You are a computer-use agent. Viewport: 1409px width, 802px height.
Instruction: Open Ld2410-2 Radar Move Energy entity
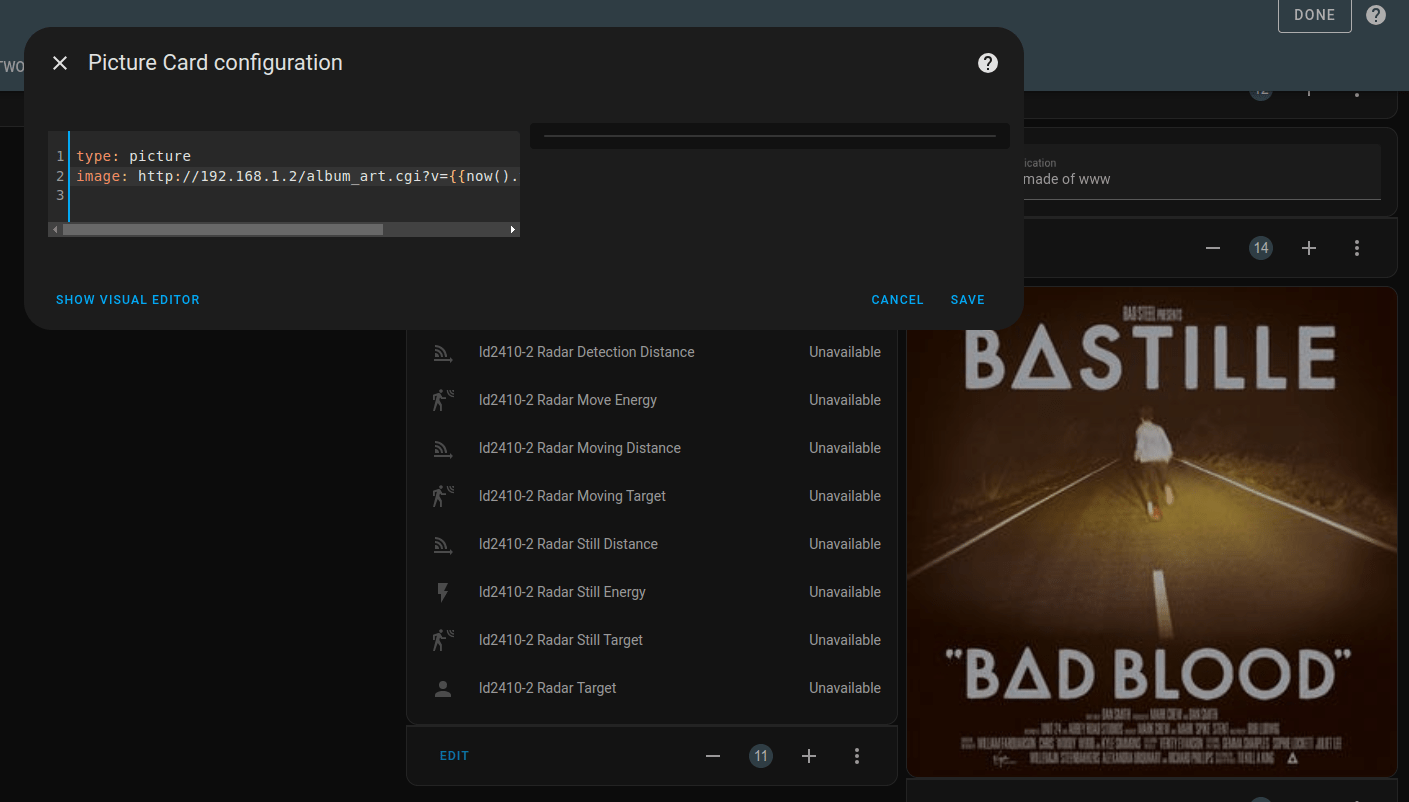tap(568, 400)
